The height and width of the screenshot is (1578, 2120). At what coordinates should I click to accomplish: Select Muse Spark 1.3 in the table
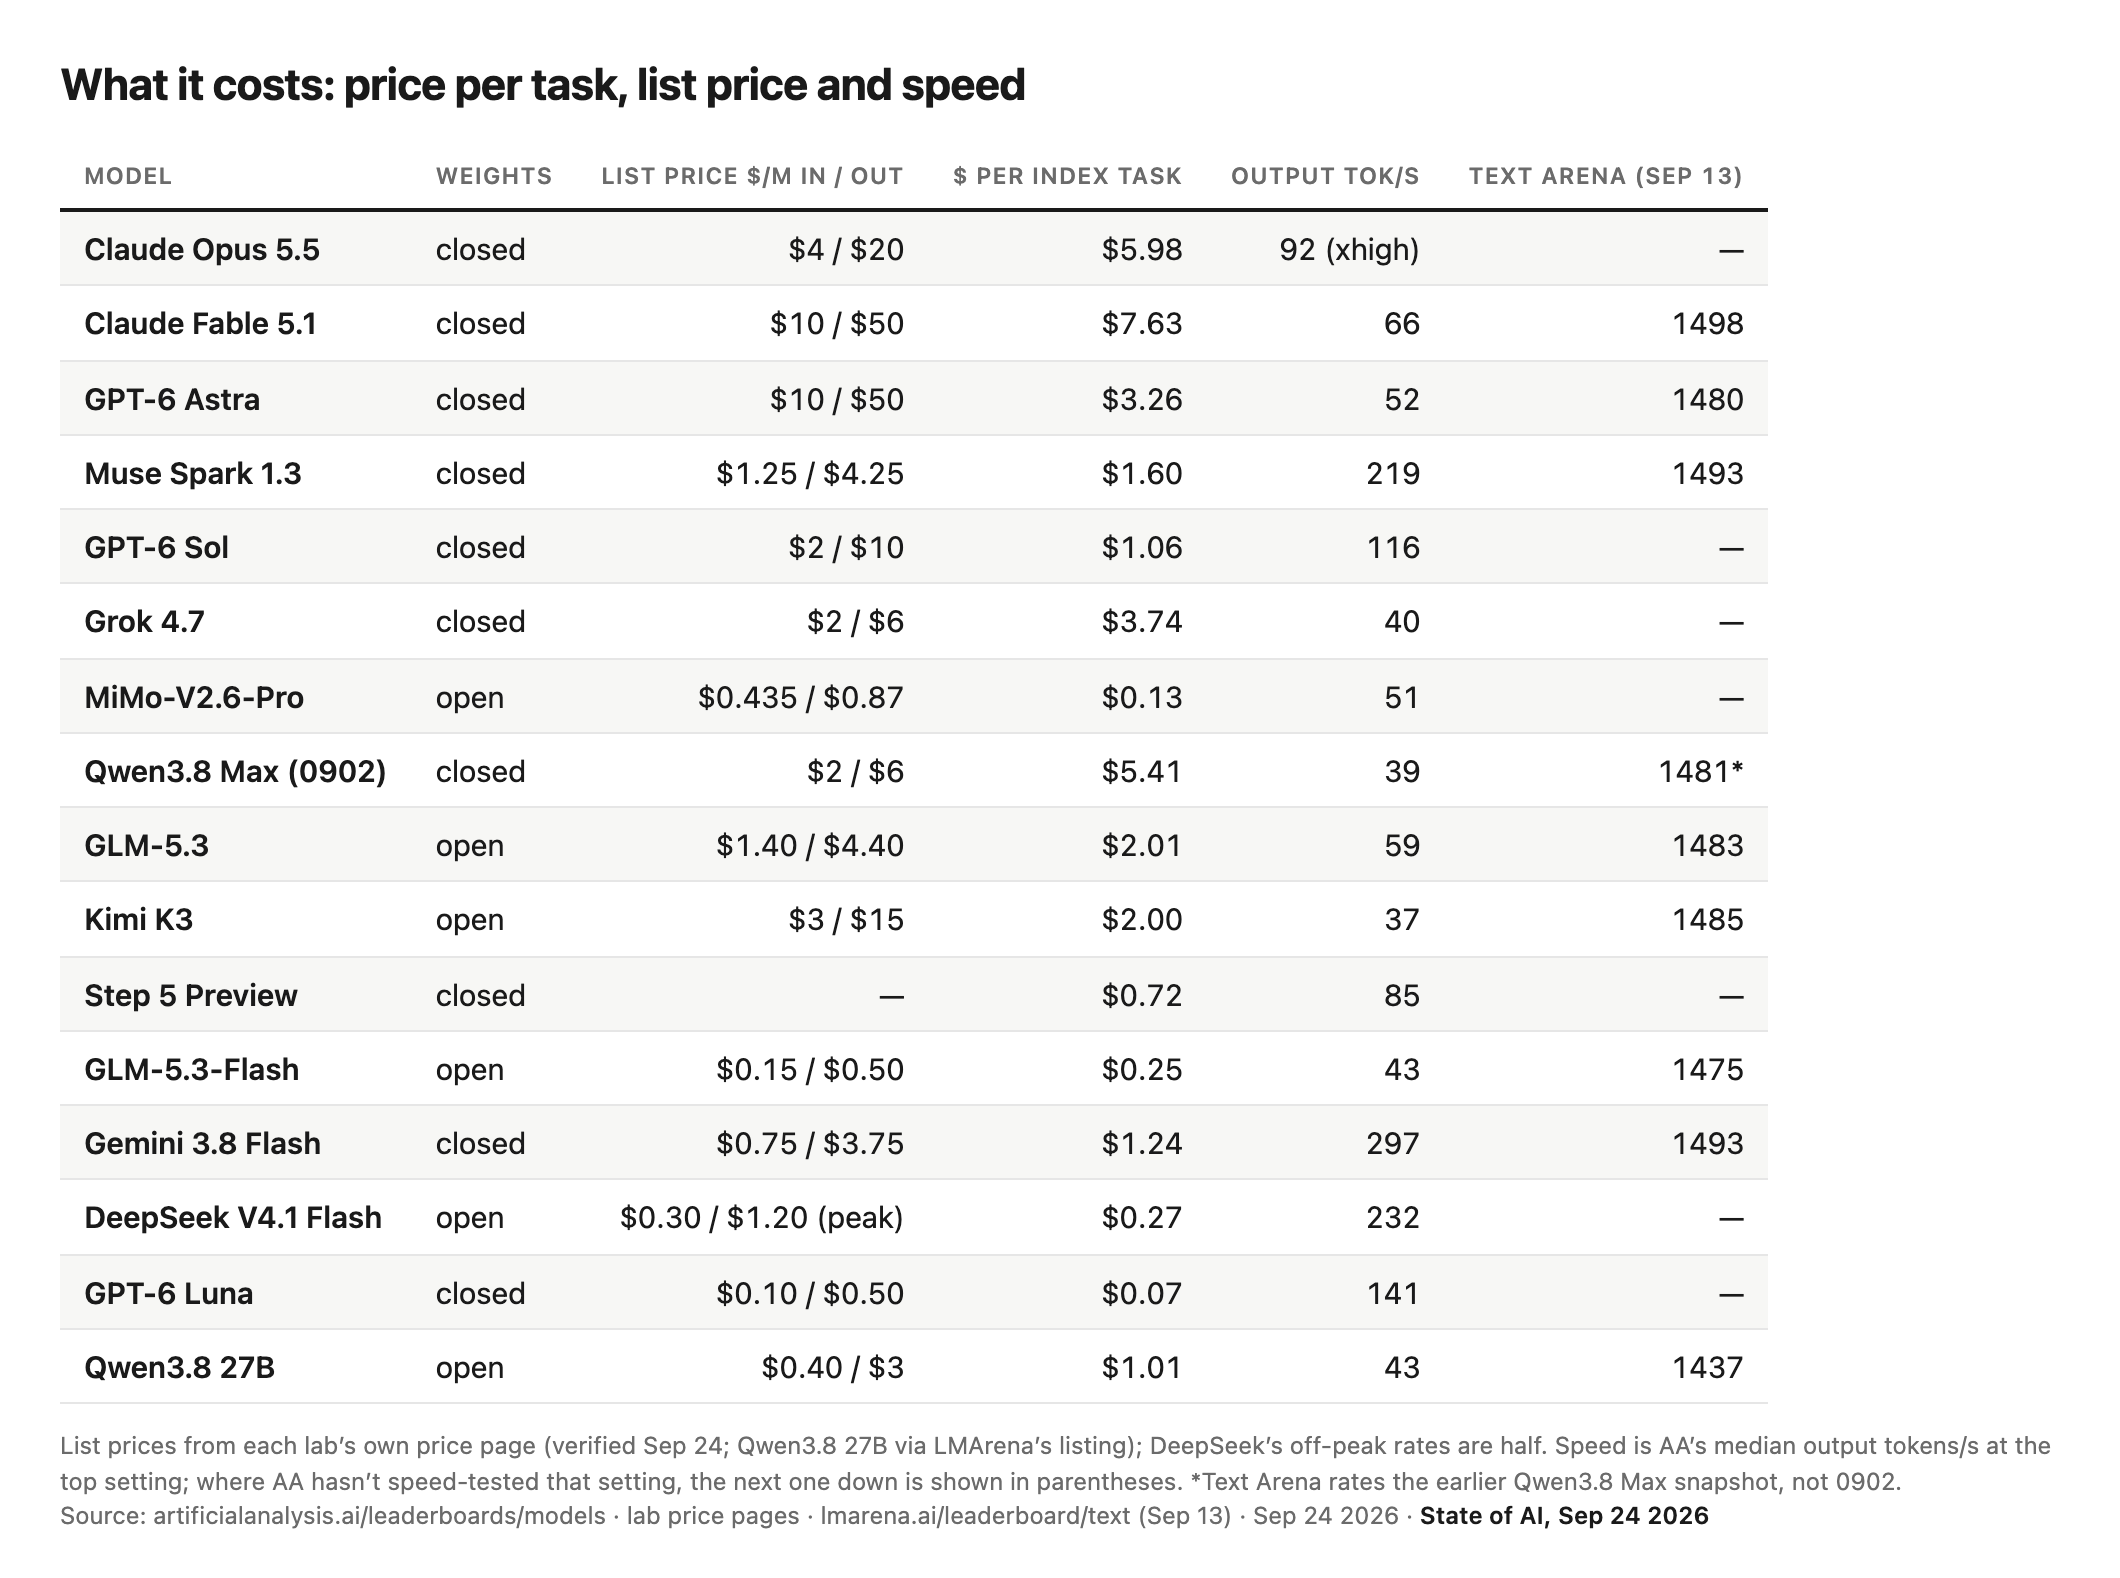point(193,473)
